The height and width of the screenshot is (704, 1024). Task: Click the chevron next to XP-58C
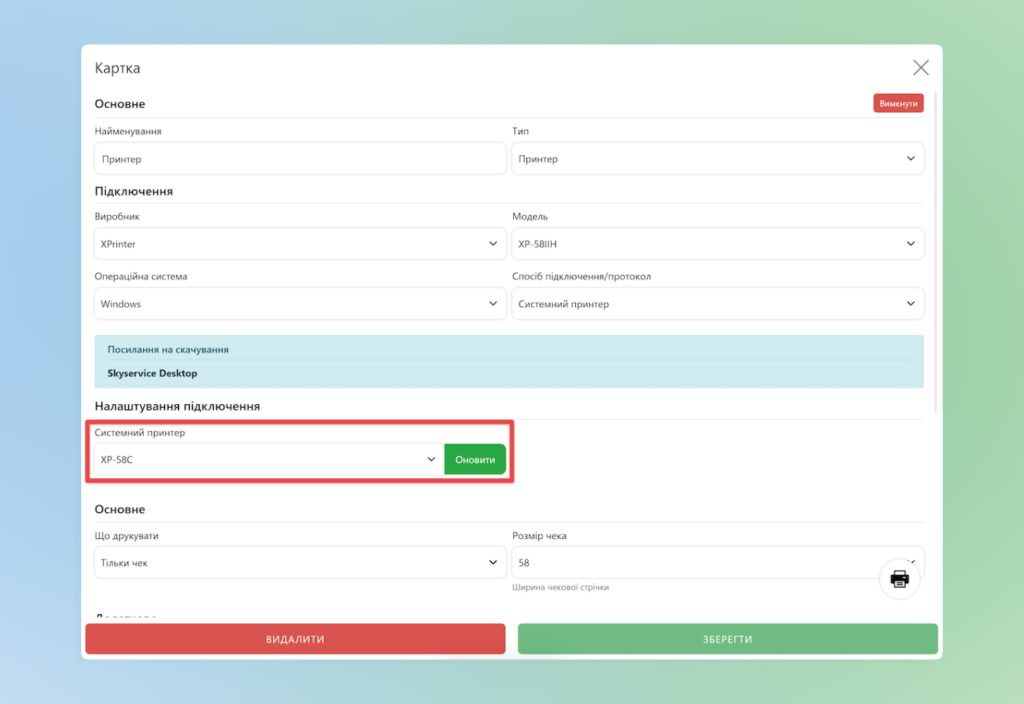tap(431, 460)
